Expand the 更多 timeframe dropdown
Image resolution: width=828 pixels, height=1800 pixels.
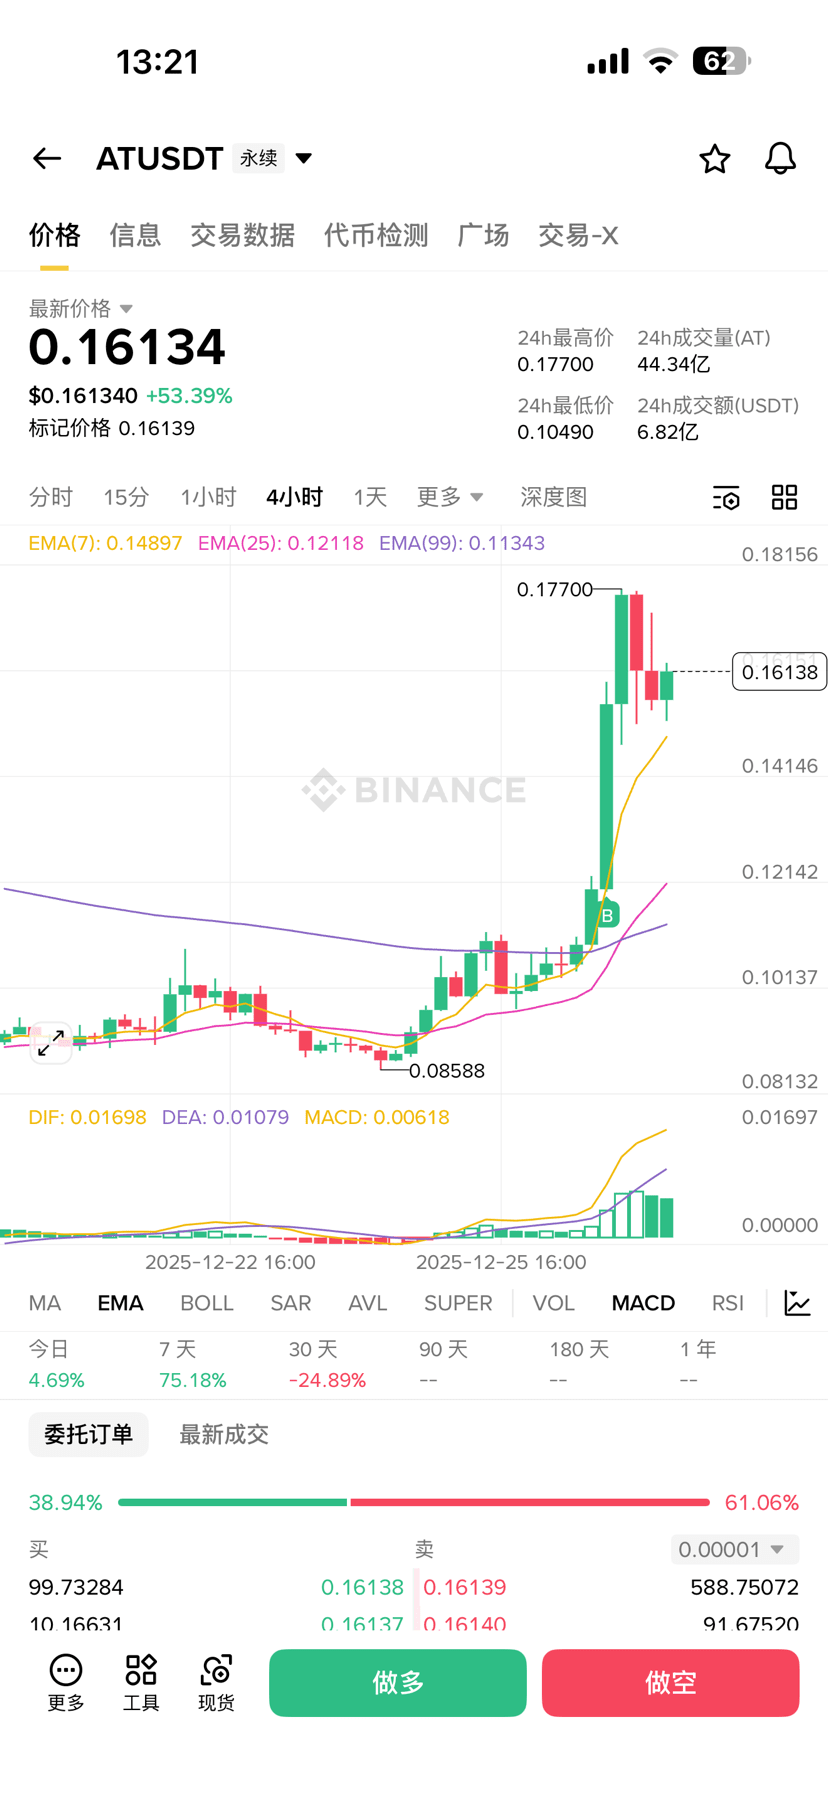pos(450,497)
